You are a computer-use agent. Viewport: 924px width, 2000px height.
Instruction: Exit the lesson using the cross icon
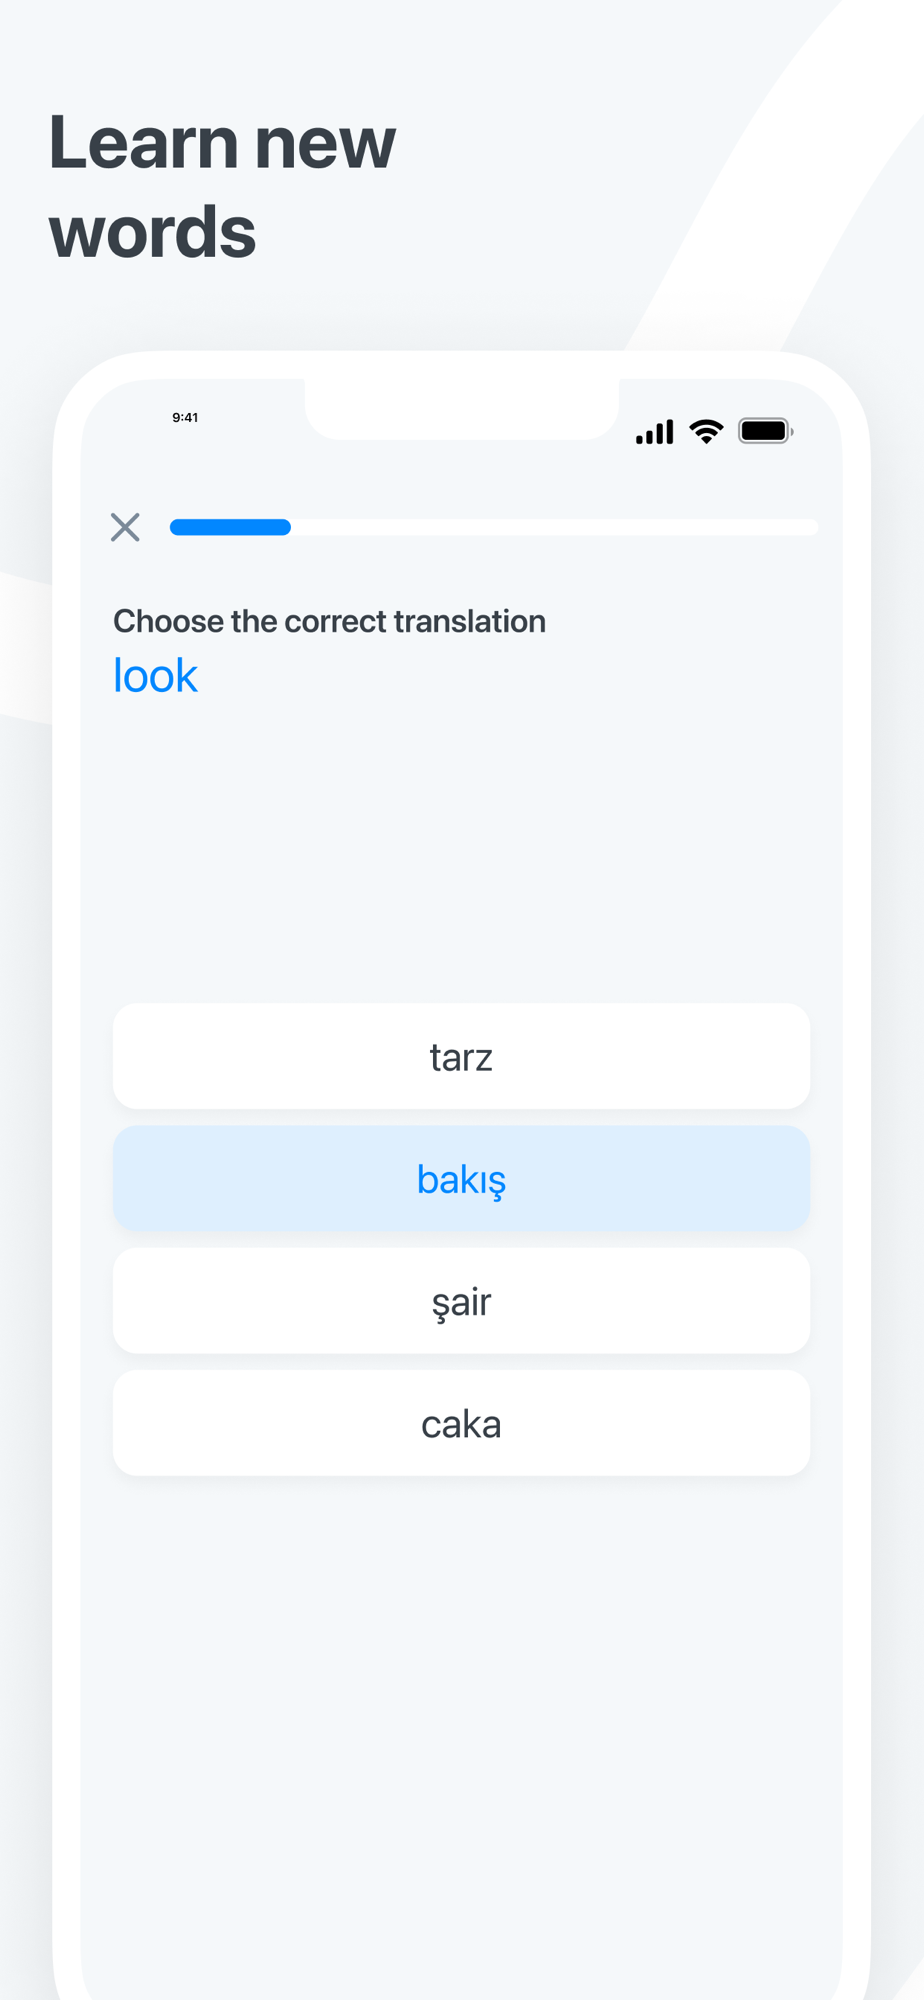[125, 527]
